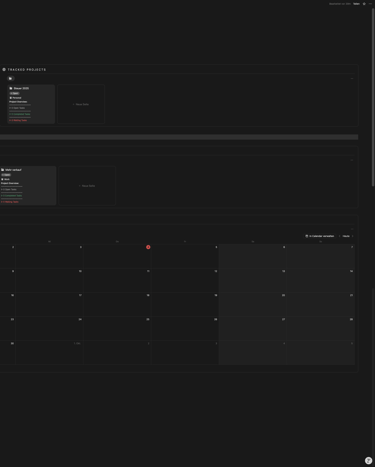
Task: Open ellipsis menu above the calendar view
Action: coord(352,229)
